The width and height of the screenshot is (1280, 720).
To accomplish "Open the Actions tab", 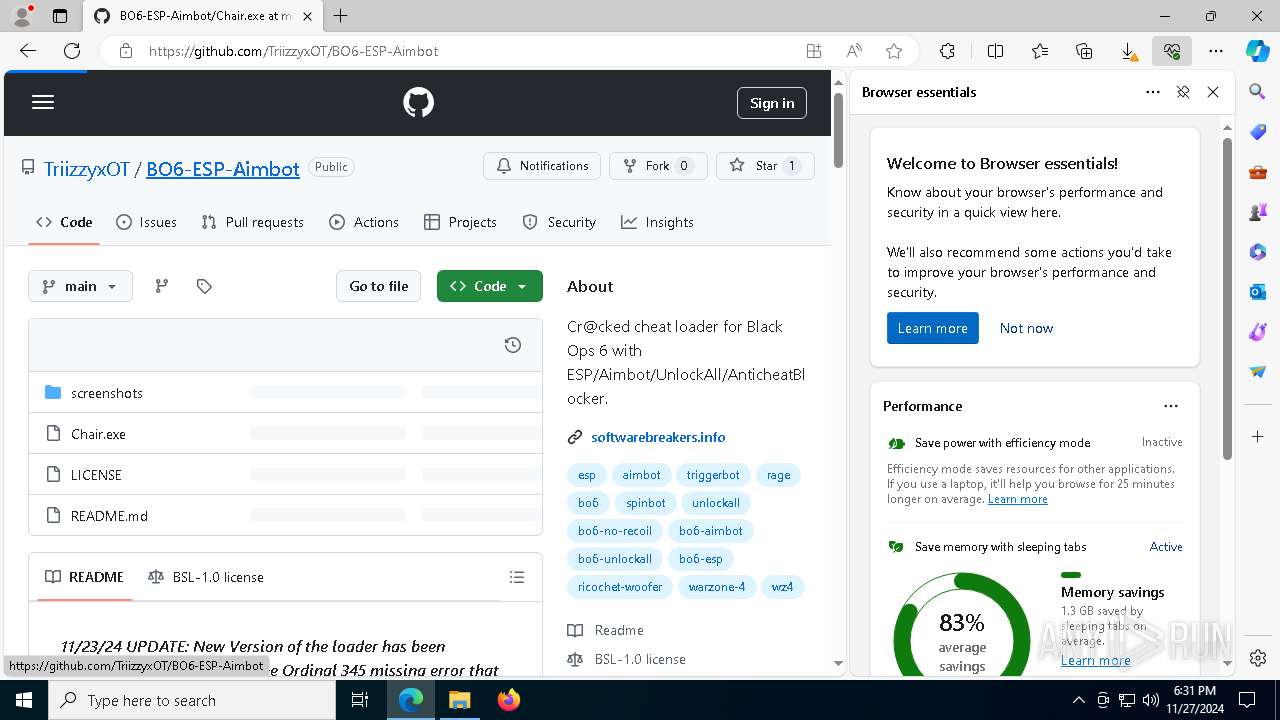I will point(364,222).
